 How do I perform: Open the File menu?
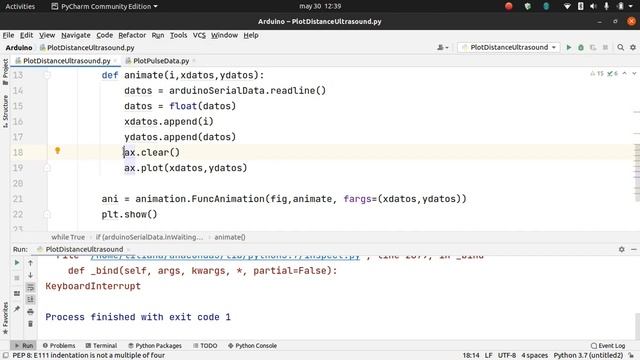click(x=8, y=35)
